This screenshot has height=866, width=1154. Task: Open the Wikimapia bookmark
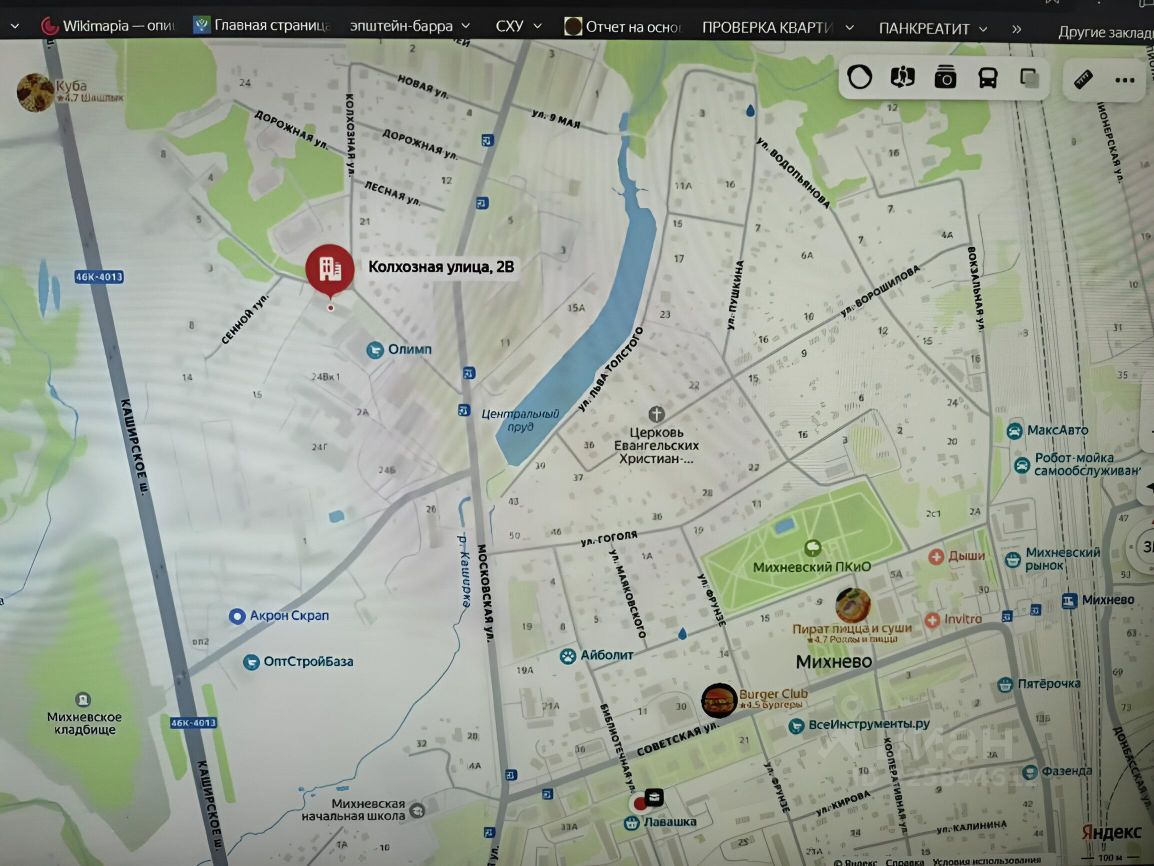click(107, 26)
